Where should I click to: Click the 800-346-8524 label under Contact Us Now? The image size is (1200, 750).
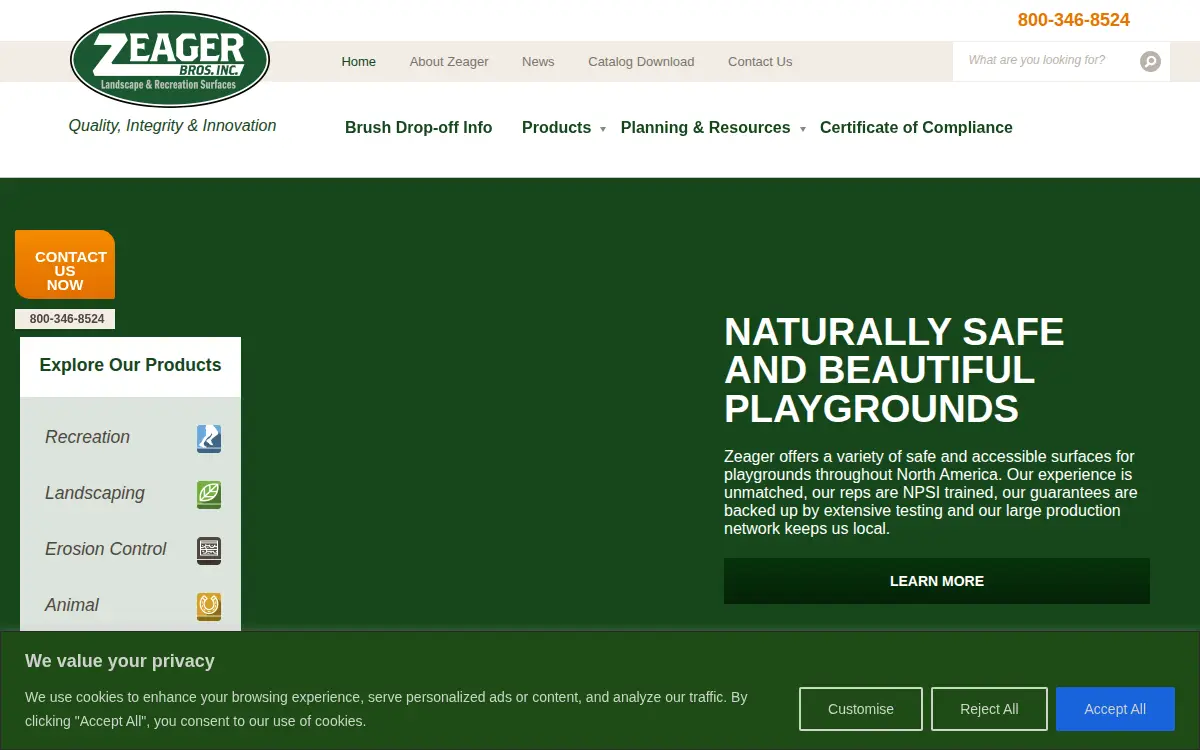[x=66, y=319]
